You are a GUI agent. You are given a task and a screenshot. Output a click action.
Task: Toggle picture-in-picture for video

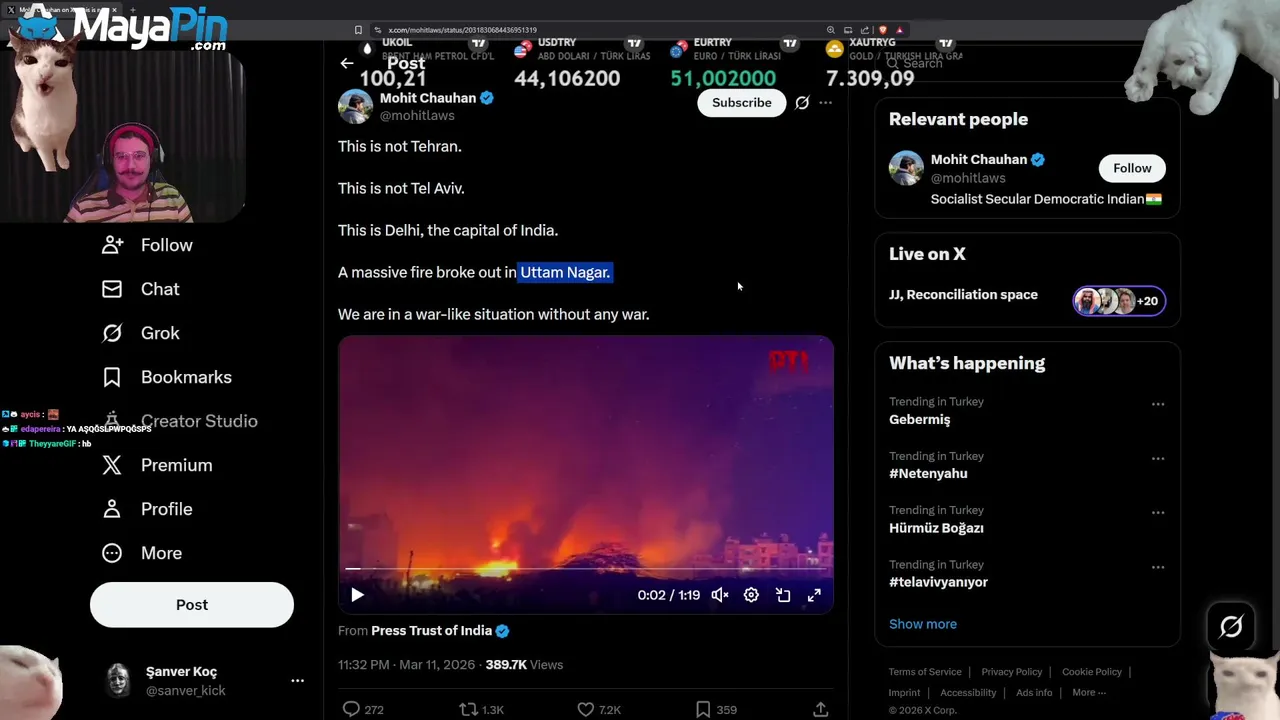(x=783, y=595)
